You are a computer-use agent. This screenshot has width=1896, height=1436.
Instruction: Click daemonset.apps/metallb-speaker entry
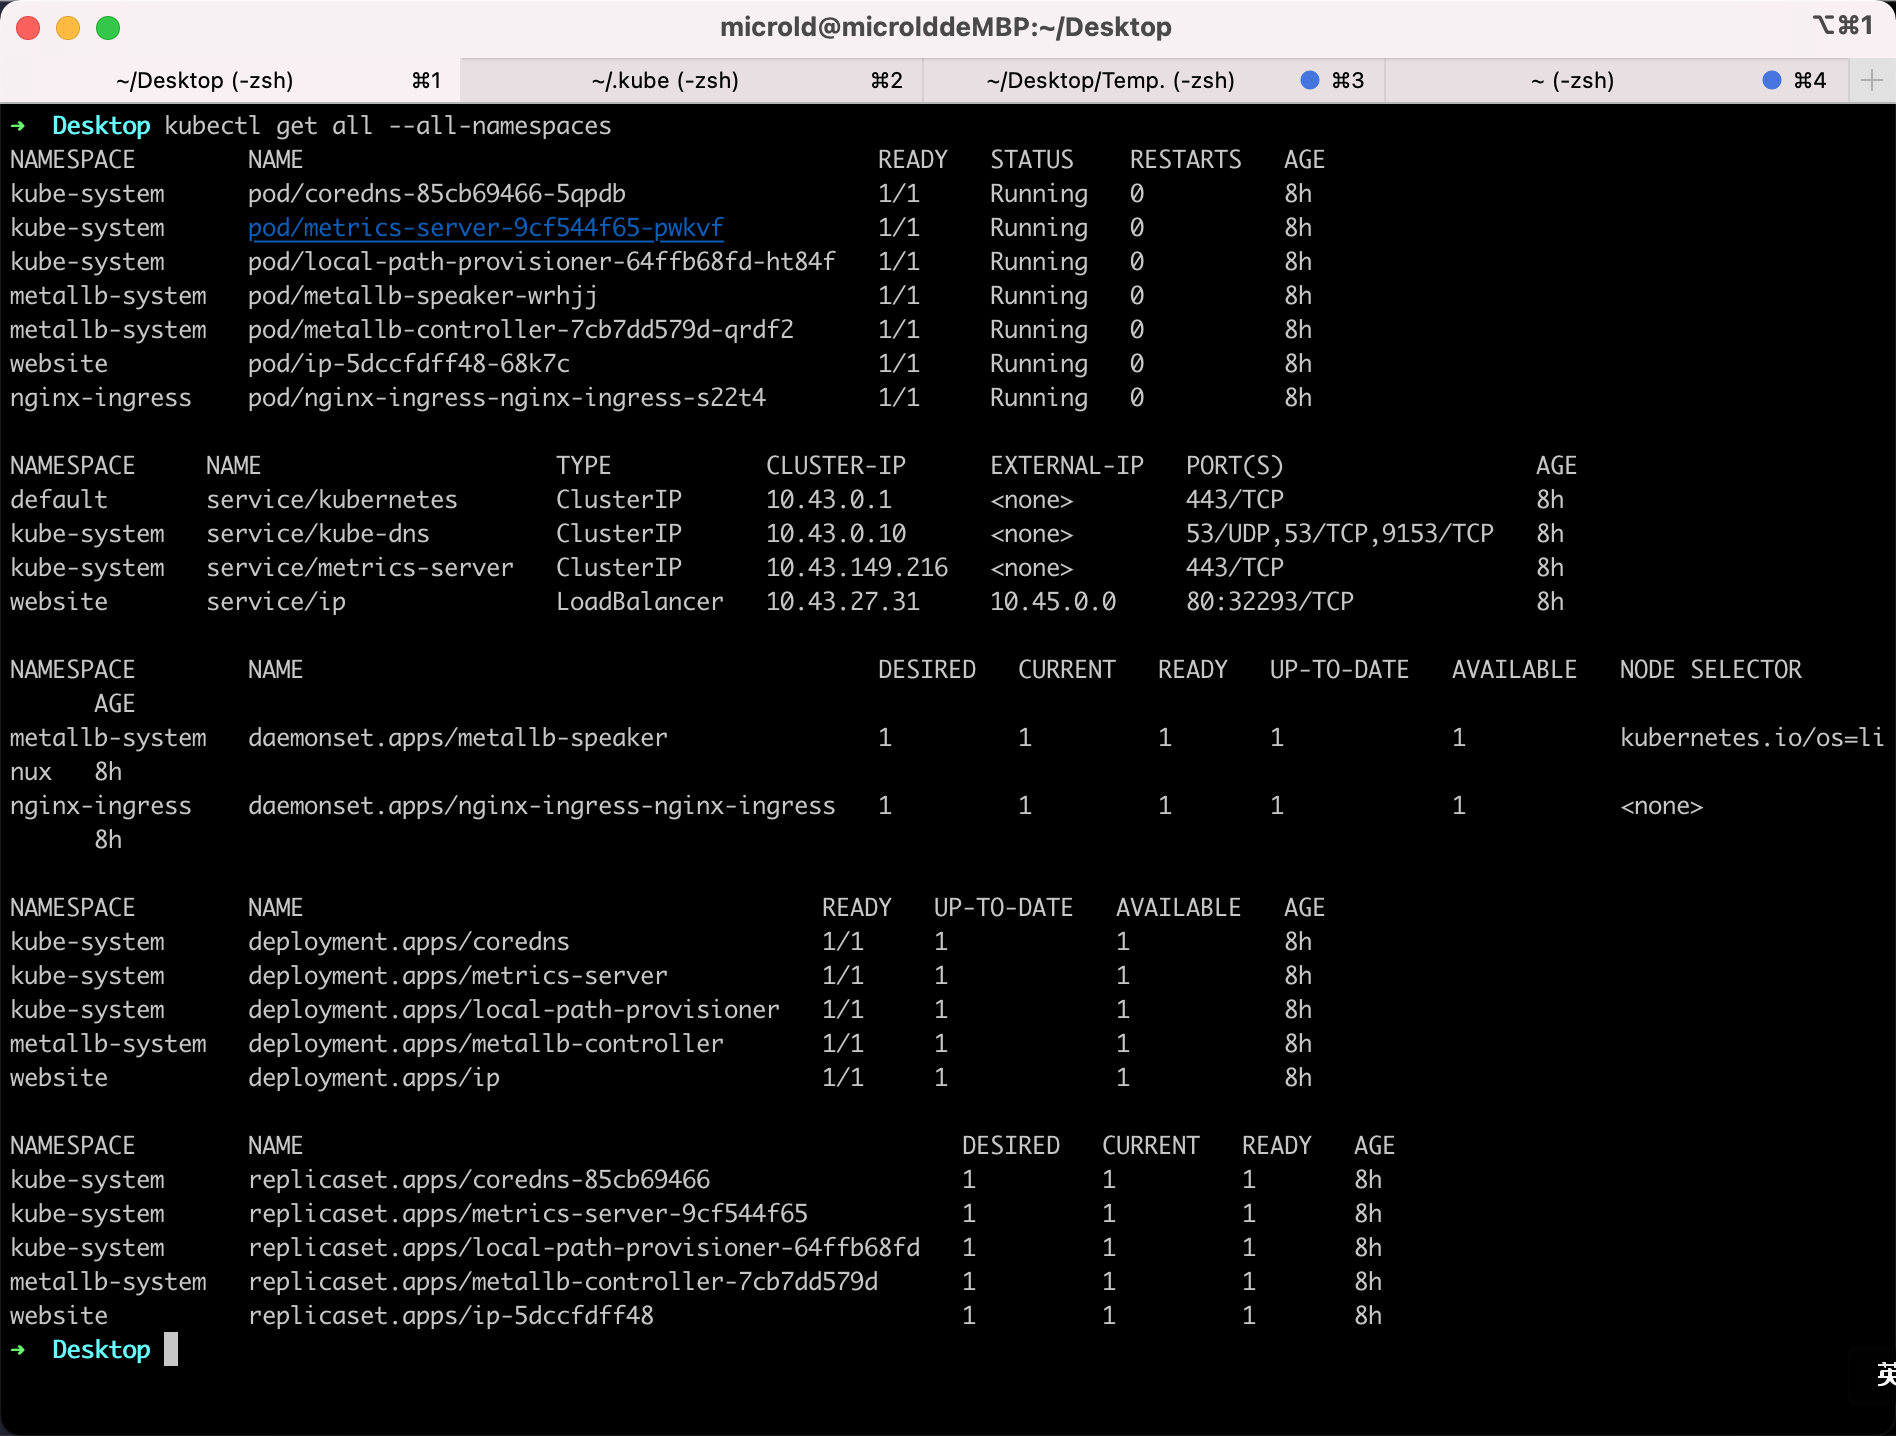click(x=458, y=738)
